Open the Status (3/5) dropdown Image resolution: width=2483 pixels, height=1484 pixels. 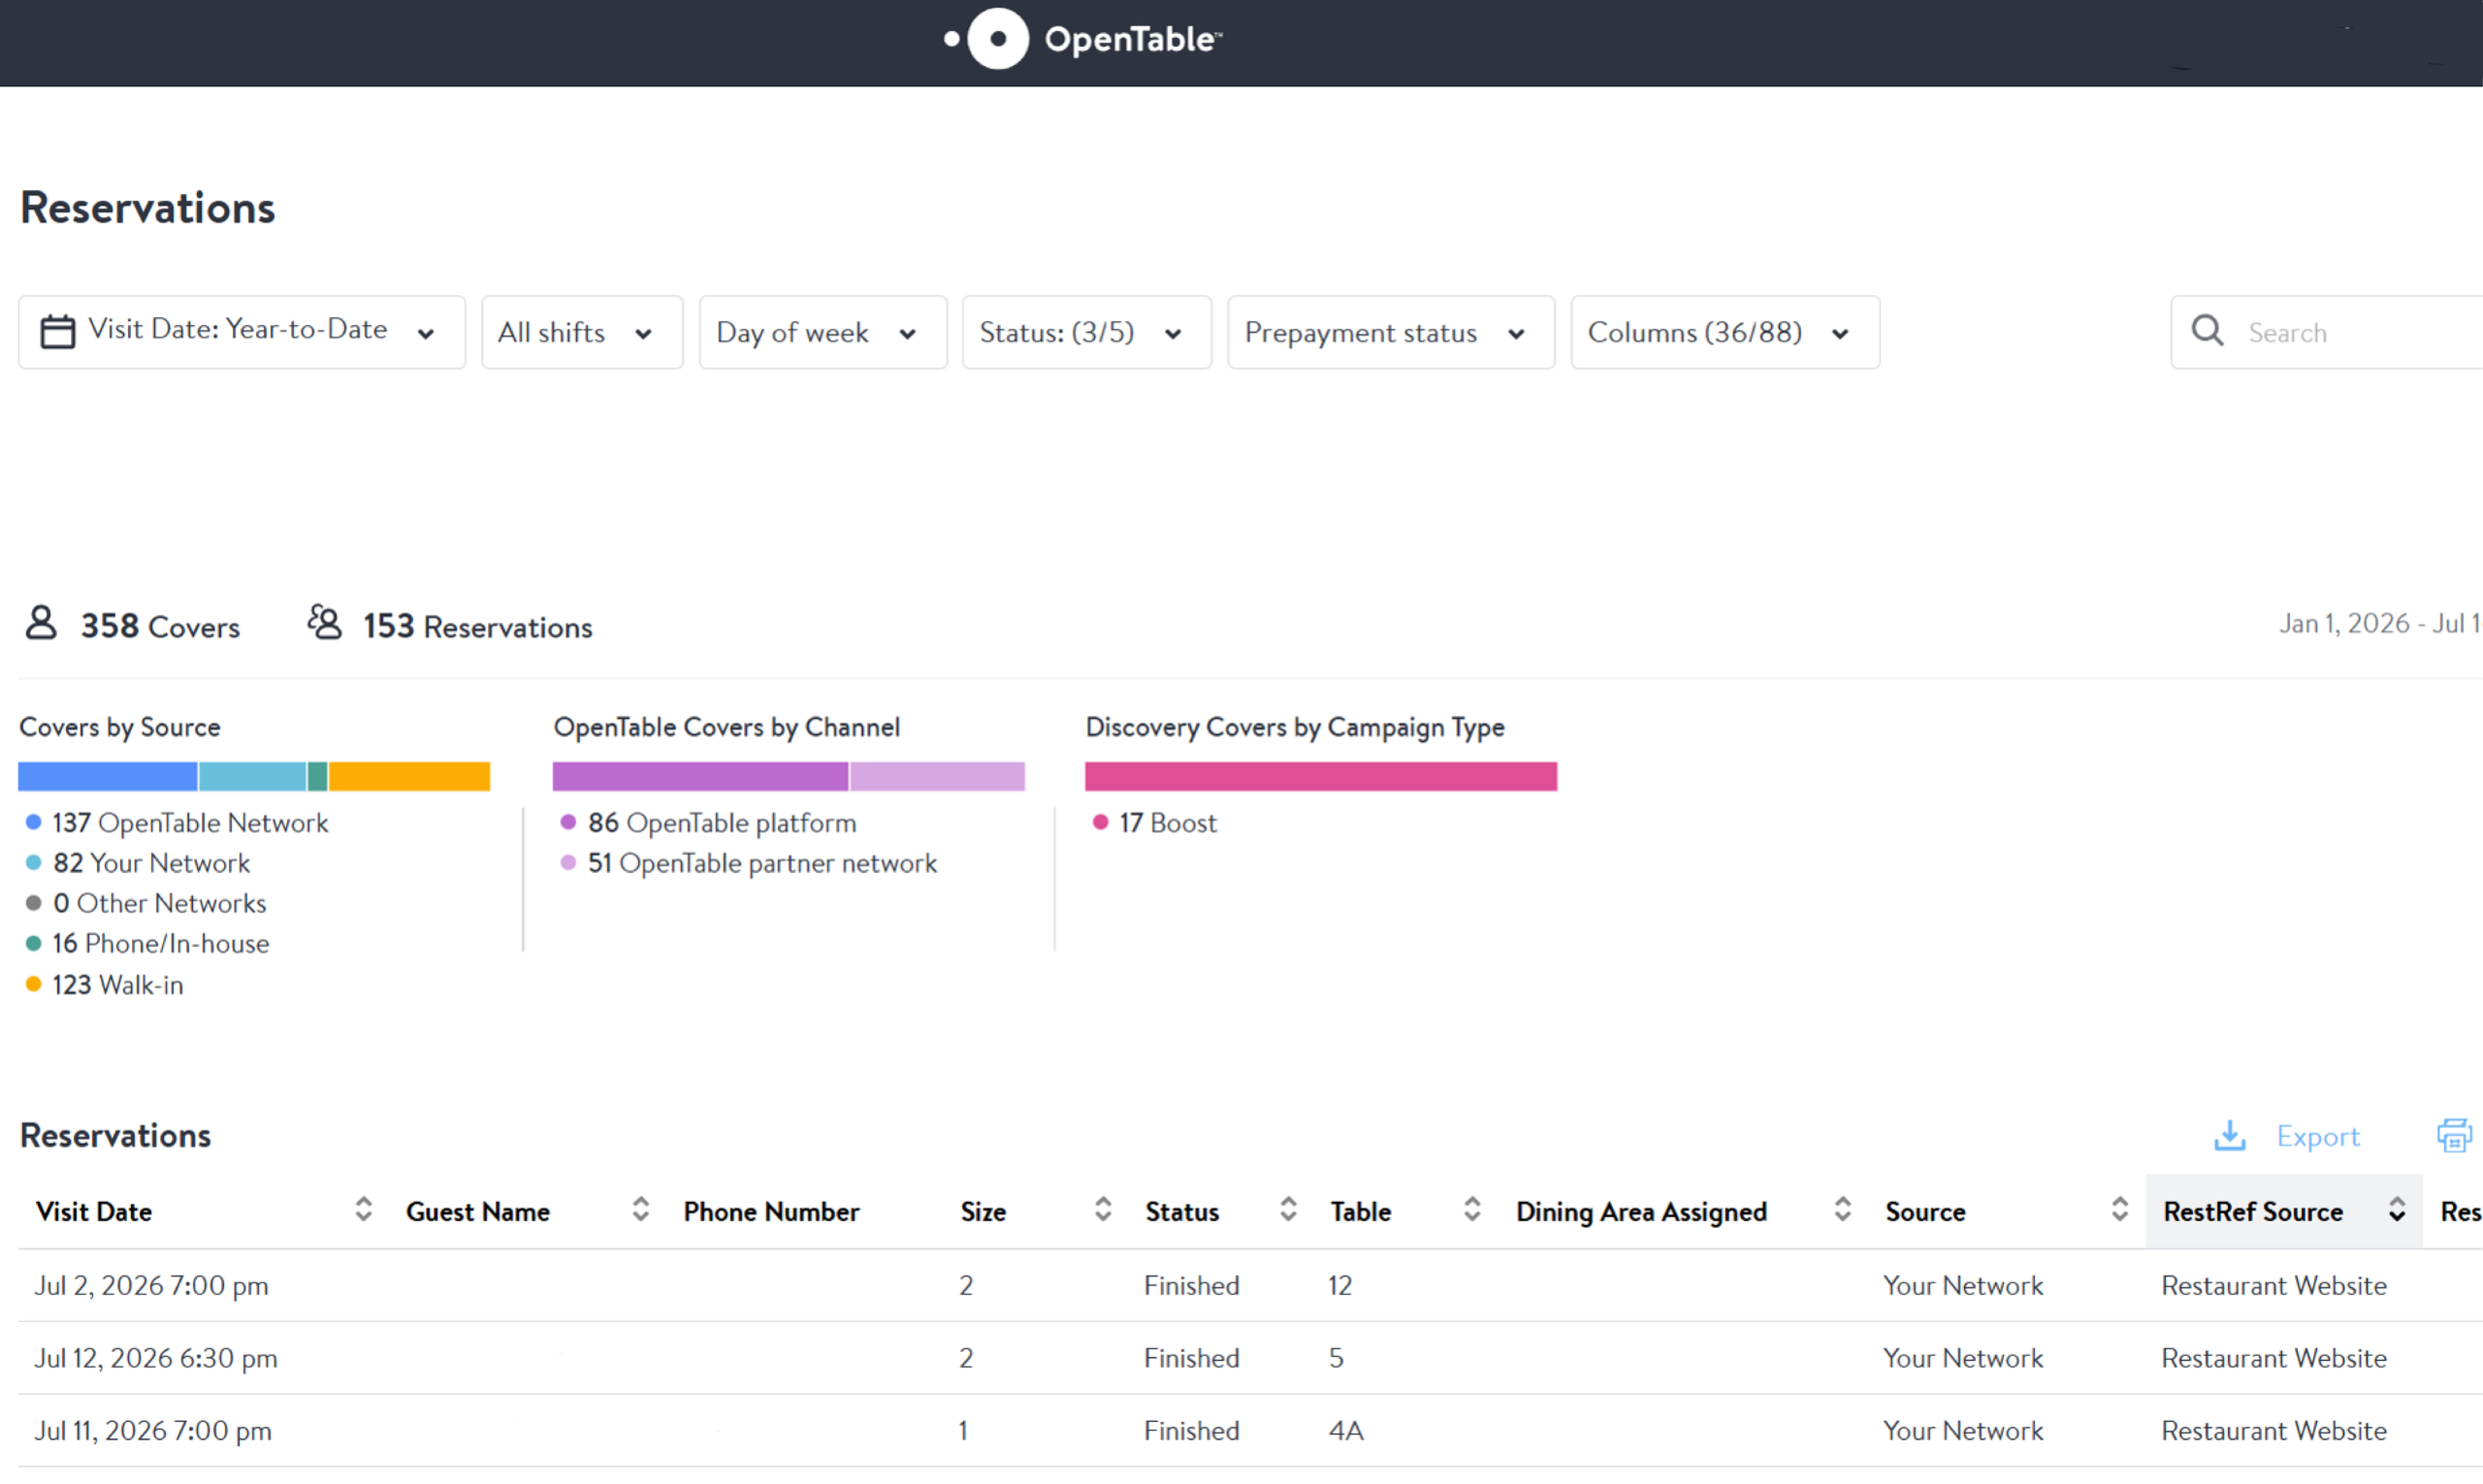point(1087,332)
